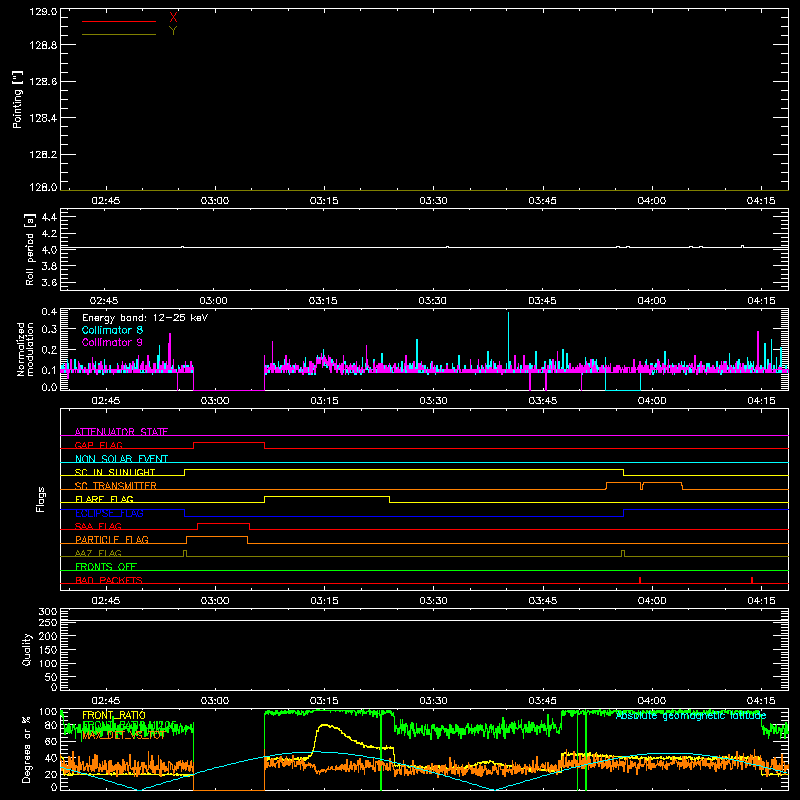Click the yellow FRONT_RATIO legend label
The height and width of the screenshot is (800, 800).
click(114, 715)
